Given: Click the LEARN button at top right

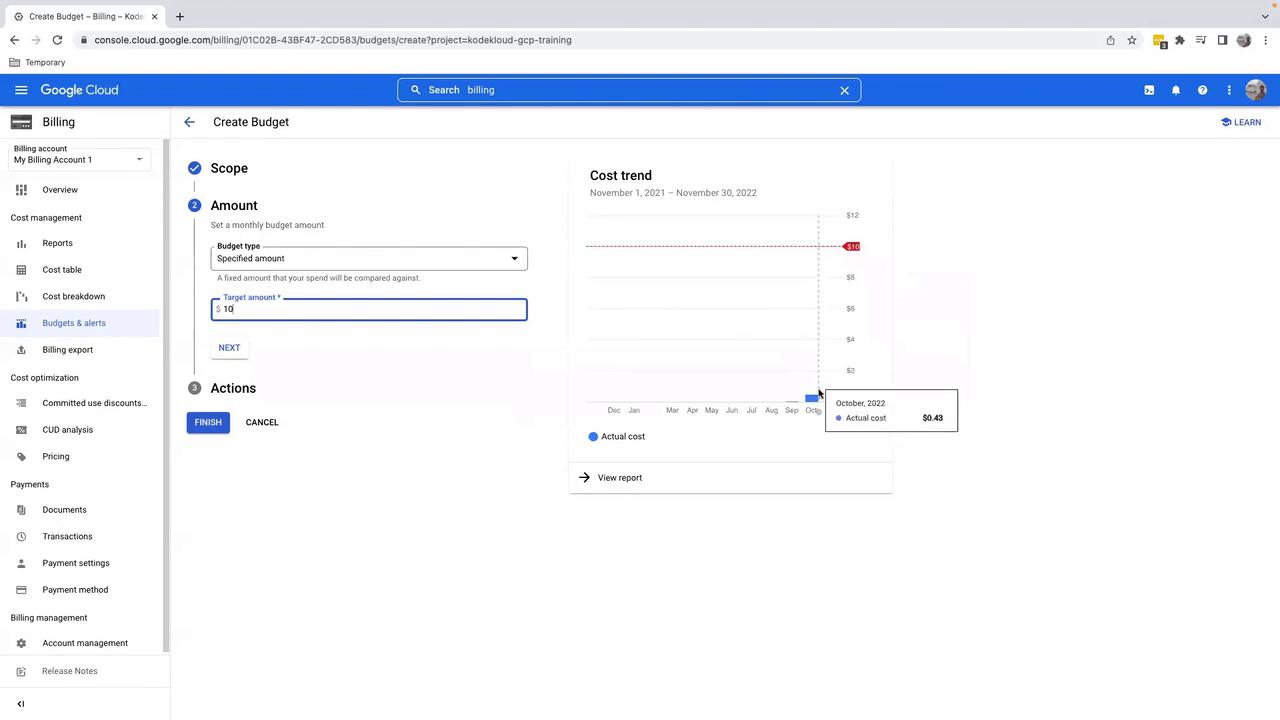Looking at the screenshot, I should pyautogui.click(x=1240, y=122).
